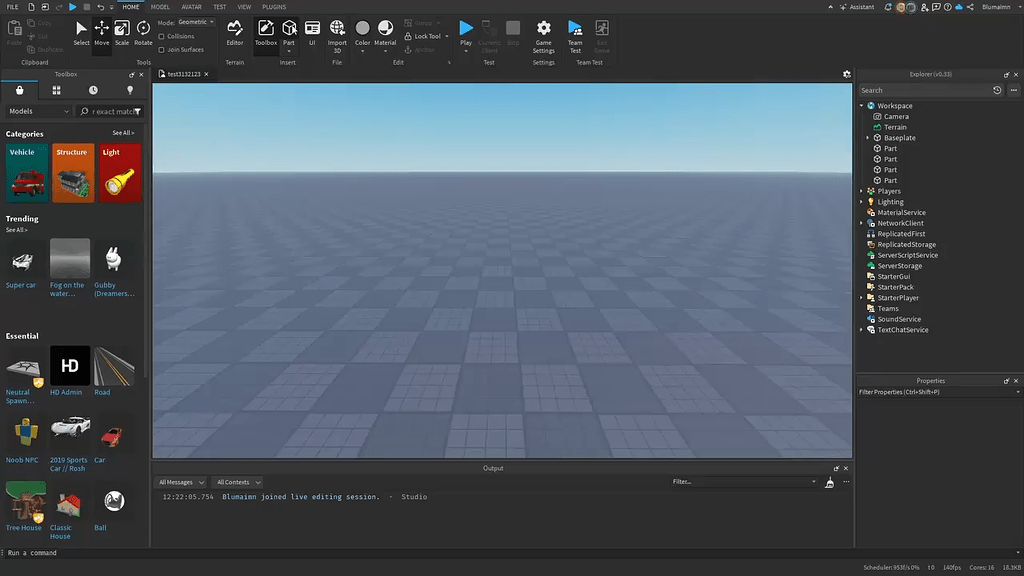Open the All Messages dropdown in Output
This screenshot has width=1024, height=576.
click(181, 481)
